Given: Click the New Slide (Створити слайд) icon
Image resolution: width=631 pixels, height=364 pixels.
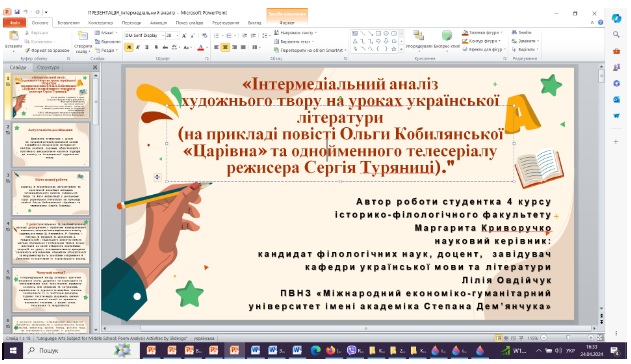Looking at the screenshot, I should point(82,36).
